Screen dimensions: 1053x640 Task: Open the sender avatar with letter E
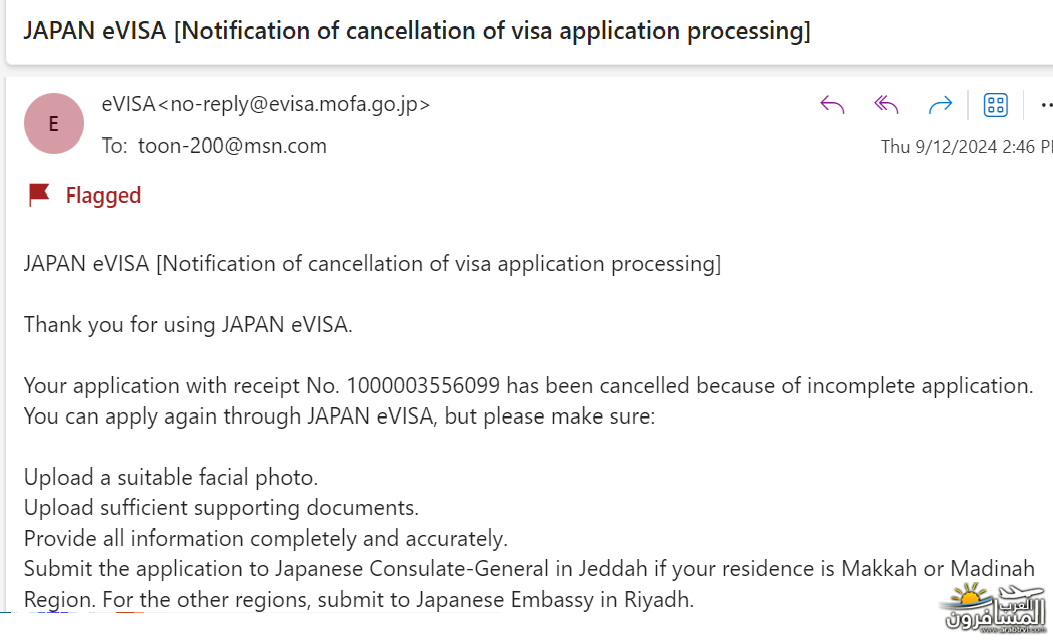[54, 124]
